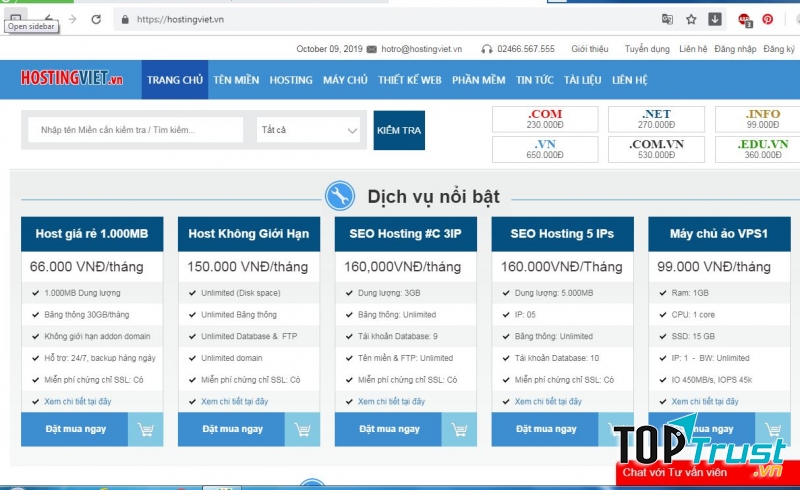This screenshot has width=800, height=490.
Task: Click the browser address bar URL
Action: click(180, 19)
